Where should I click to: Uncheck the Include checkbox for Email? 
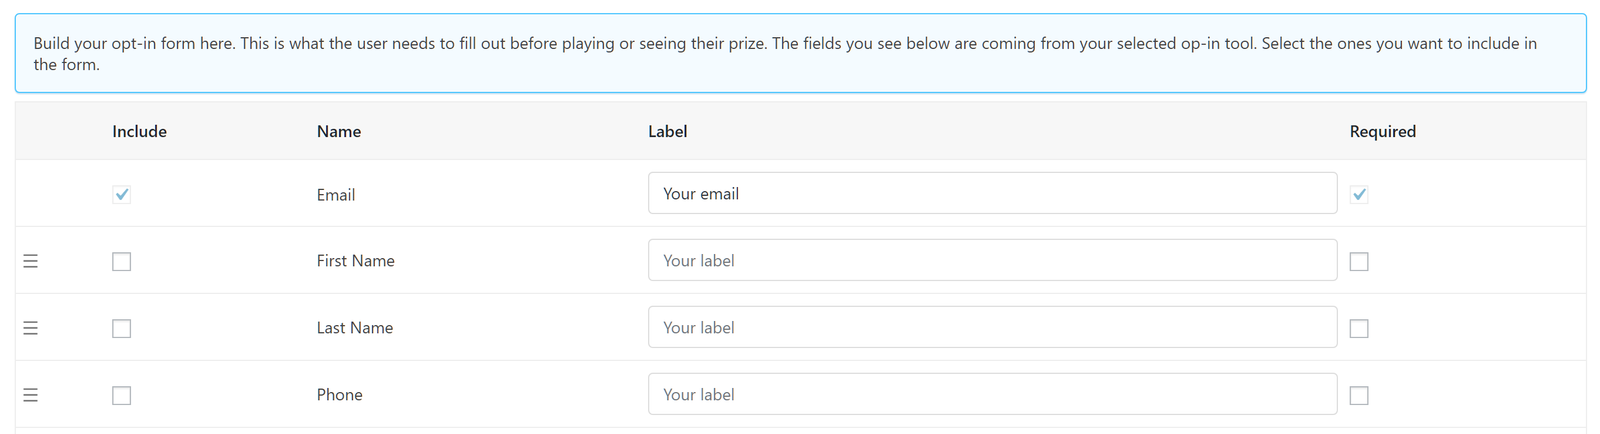122,194
